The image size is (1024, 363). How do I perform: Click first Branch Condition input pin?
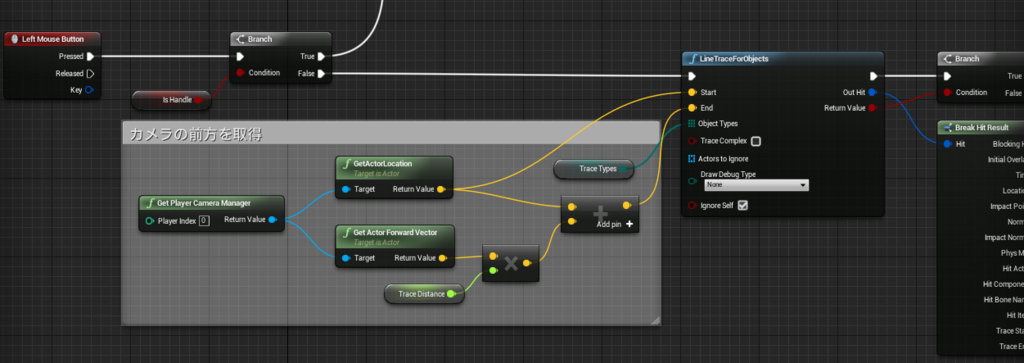[x=240, y=72]
